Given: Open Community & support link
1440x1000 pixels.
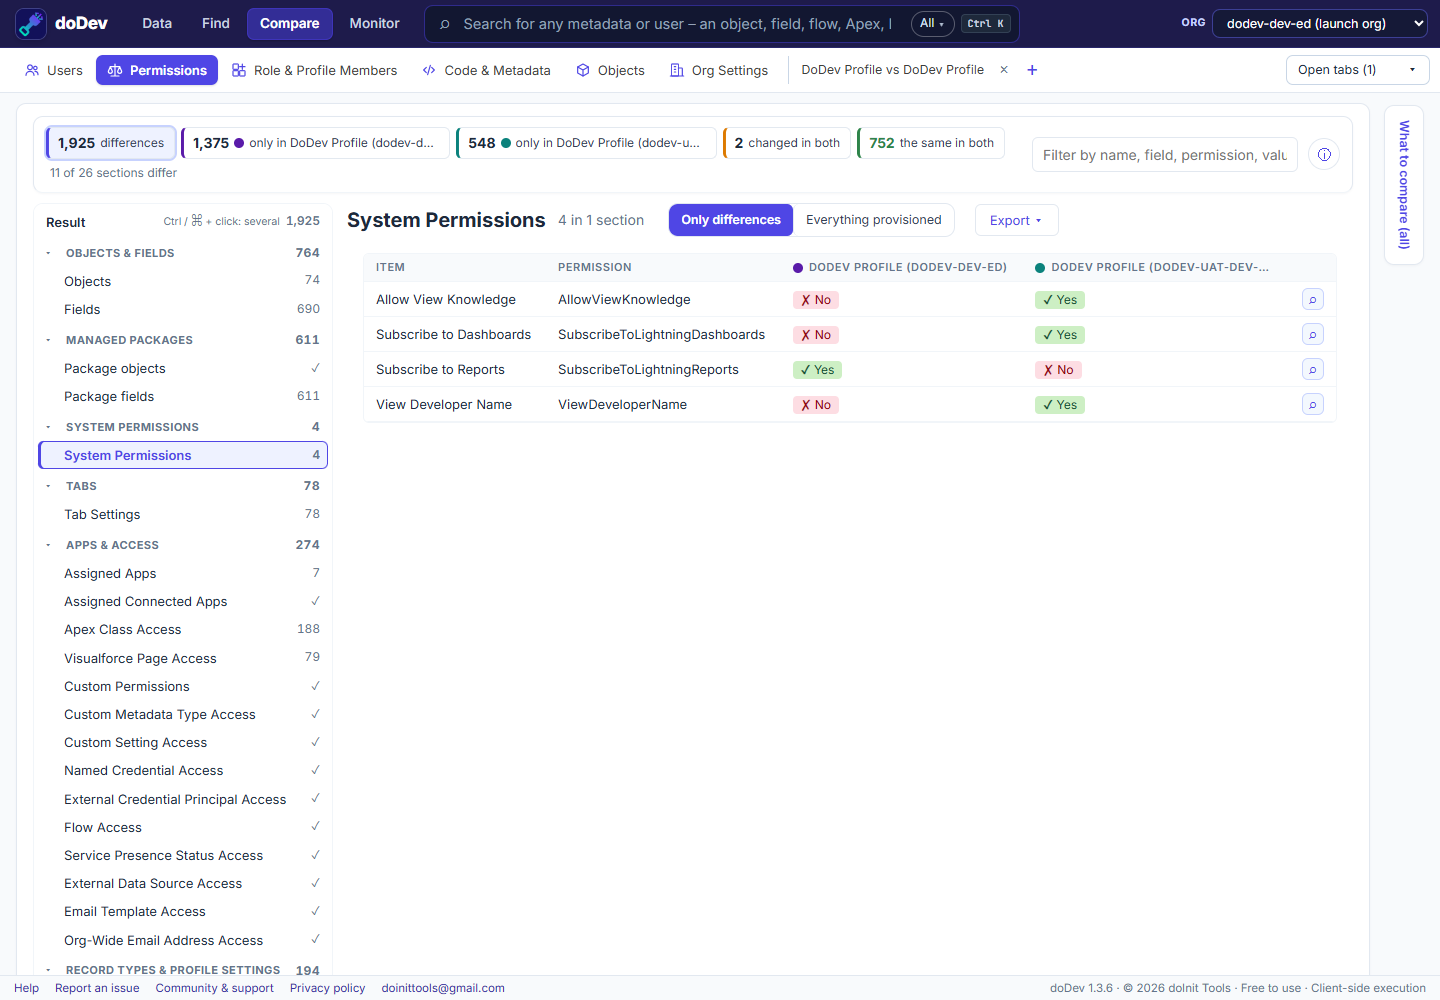Looking at the screenshot, I should coord(215,988).
